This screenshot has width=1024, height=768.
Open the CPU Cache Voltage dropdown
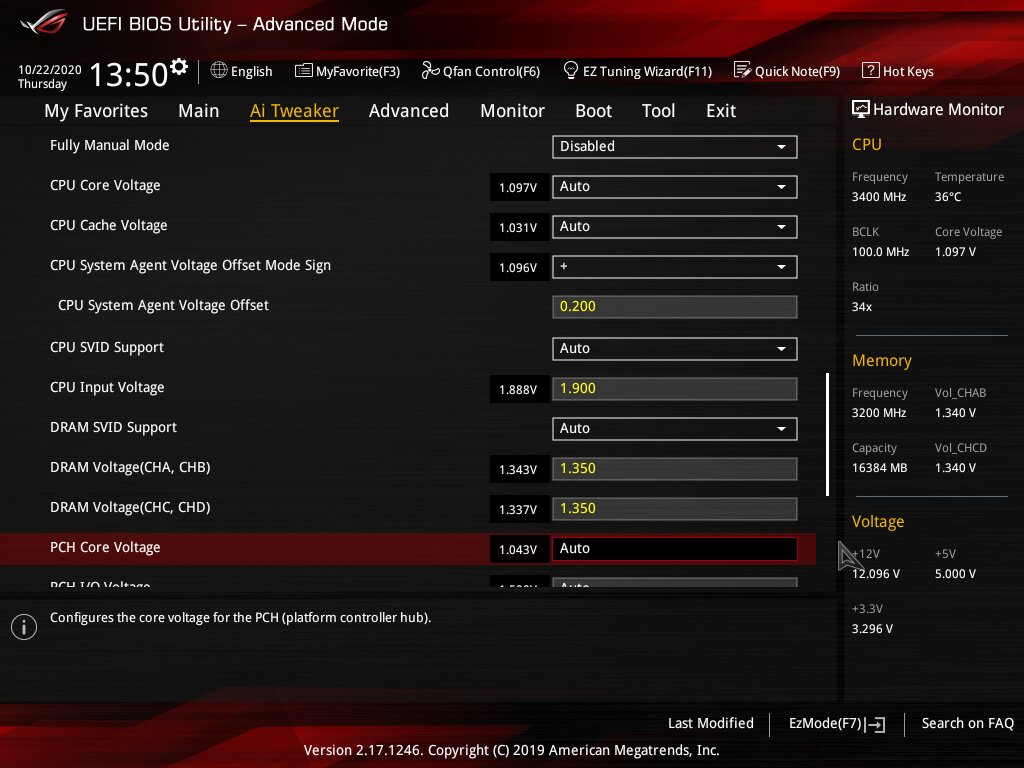674,227
